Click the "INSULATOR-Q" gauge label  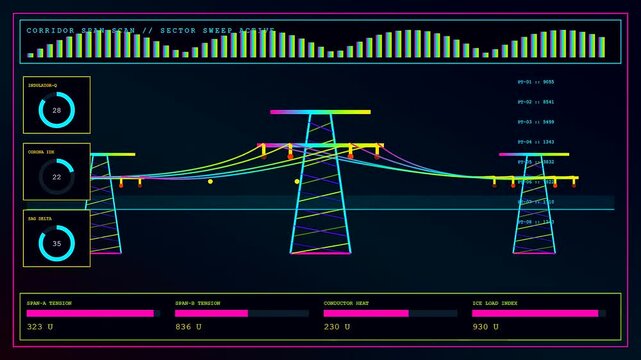click(43, 85)
